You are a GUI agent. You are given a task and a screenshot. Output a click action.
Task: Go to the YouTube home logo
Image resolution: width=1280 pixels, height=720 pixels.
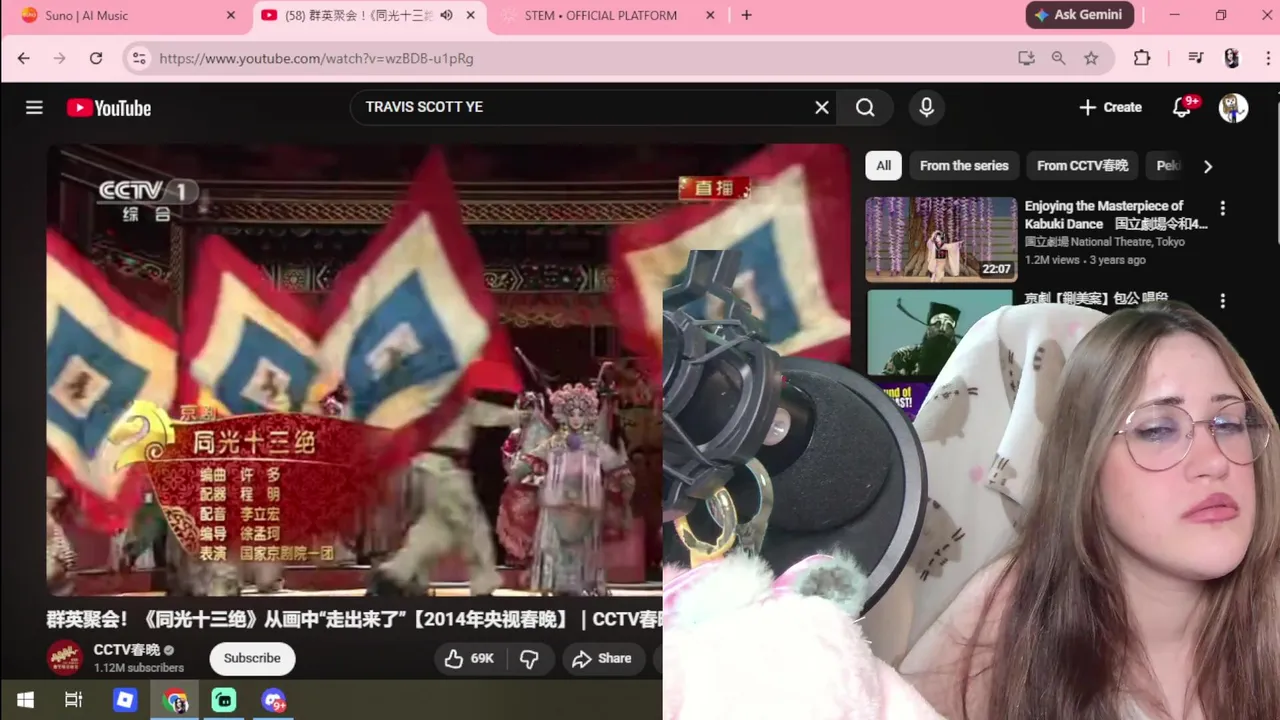tap(109, 108)
